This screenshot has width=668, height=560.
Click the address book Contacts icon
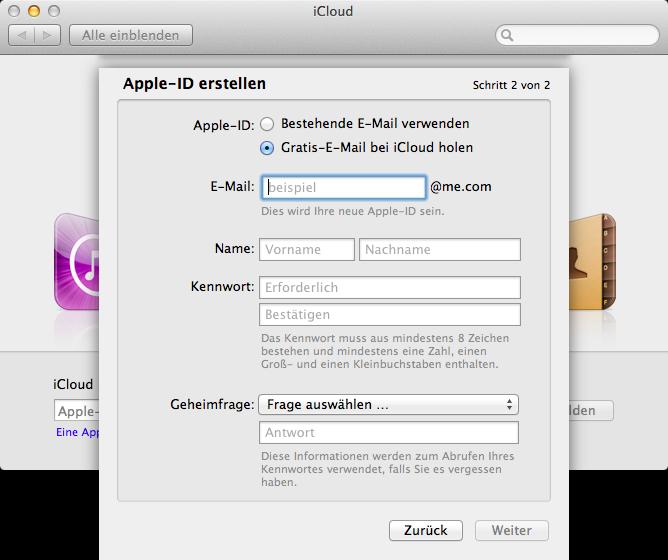pos(593,262)
